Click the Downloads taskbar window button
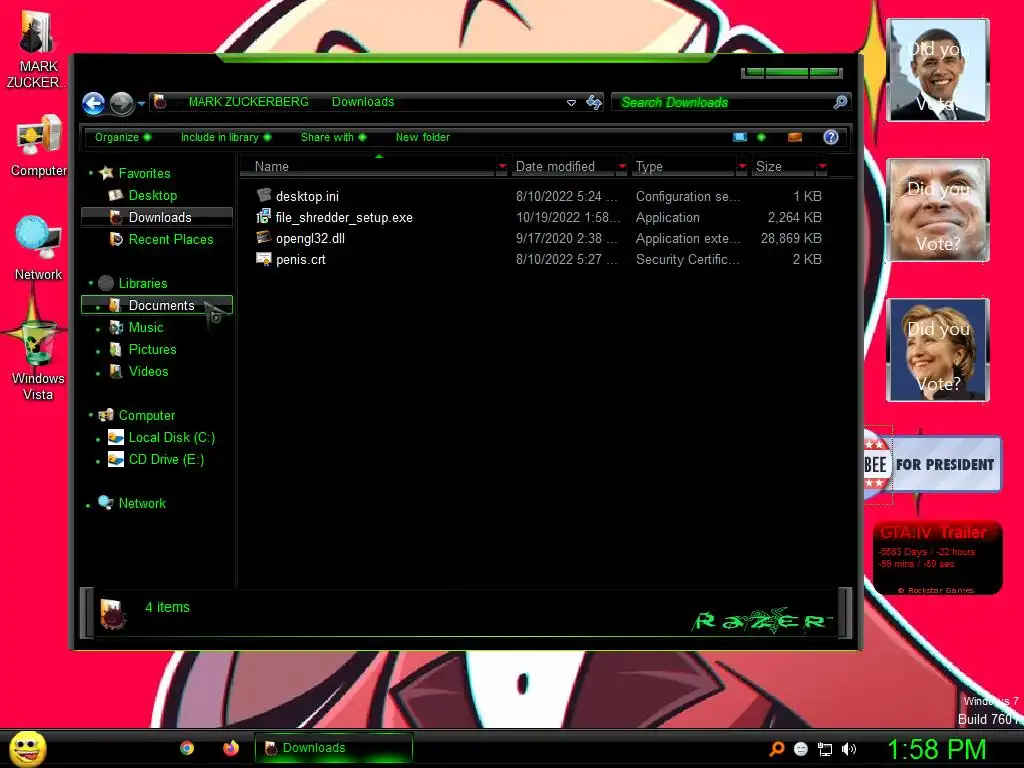This screenshot has width=1024, height=768. click(334, 748)
